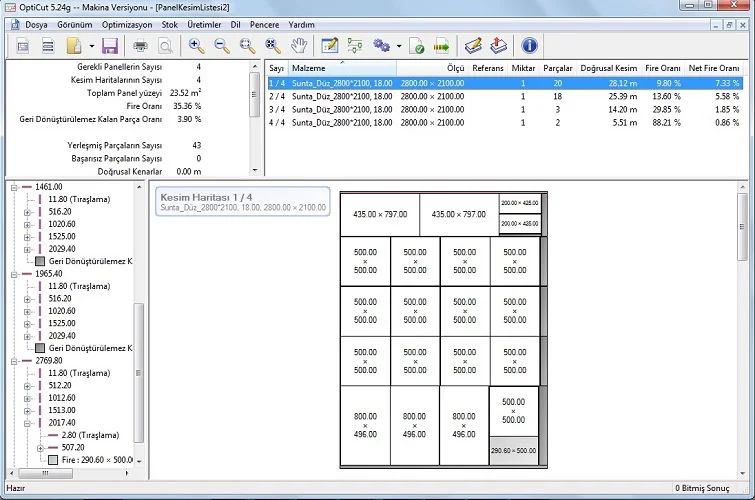Collapse the 2017.40 tree node
The width and height of the screenshot is (755, 500).
point(28,423)
